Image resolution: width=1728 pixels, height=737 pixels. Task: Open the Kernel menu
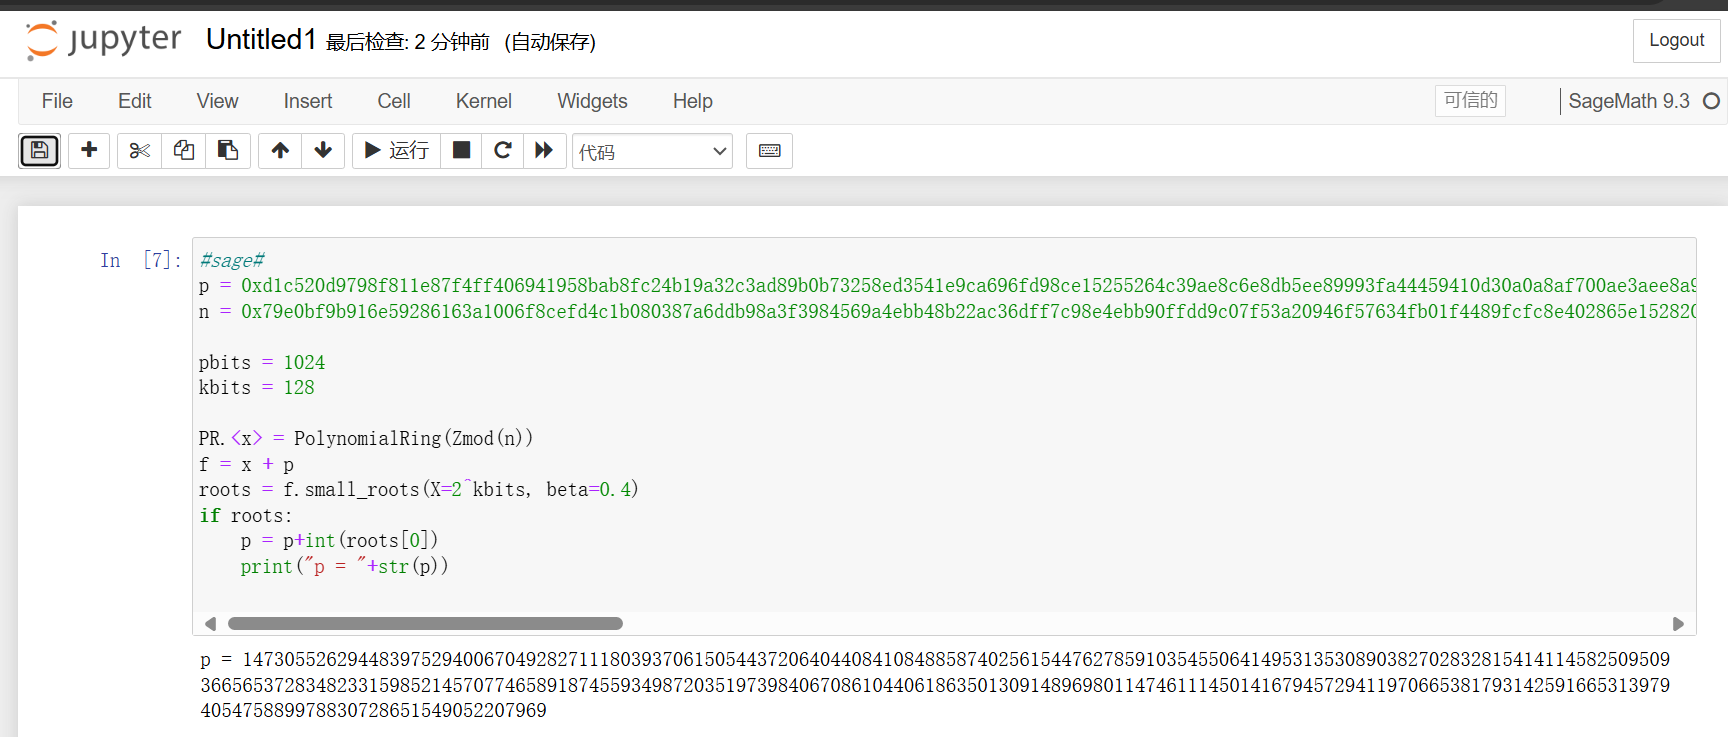tap(484, 101)
